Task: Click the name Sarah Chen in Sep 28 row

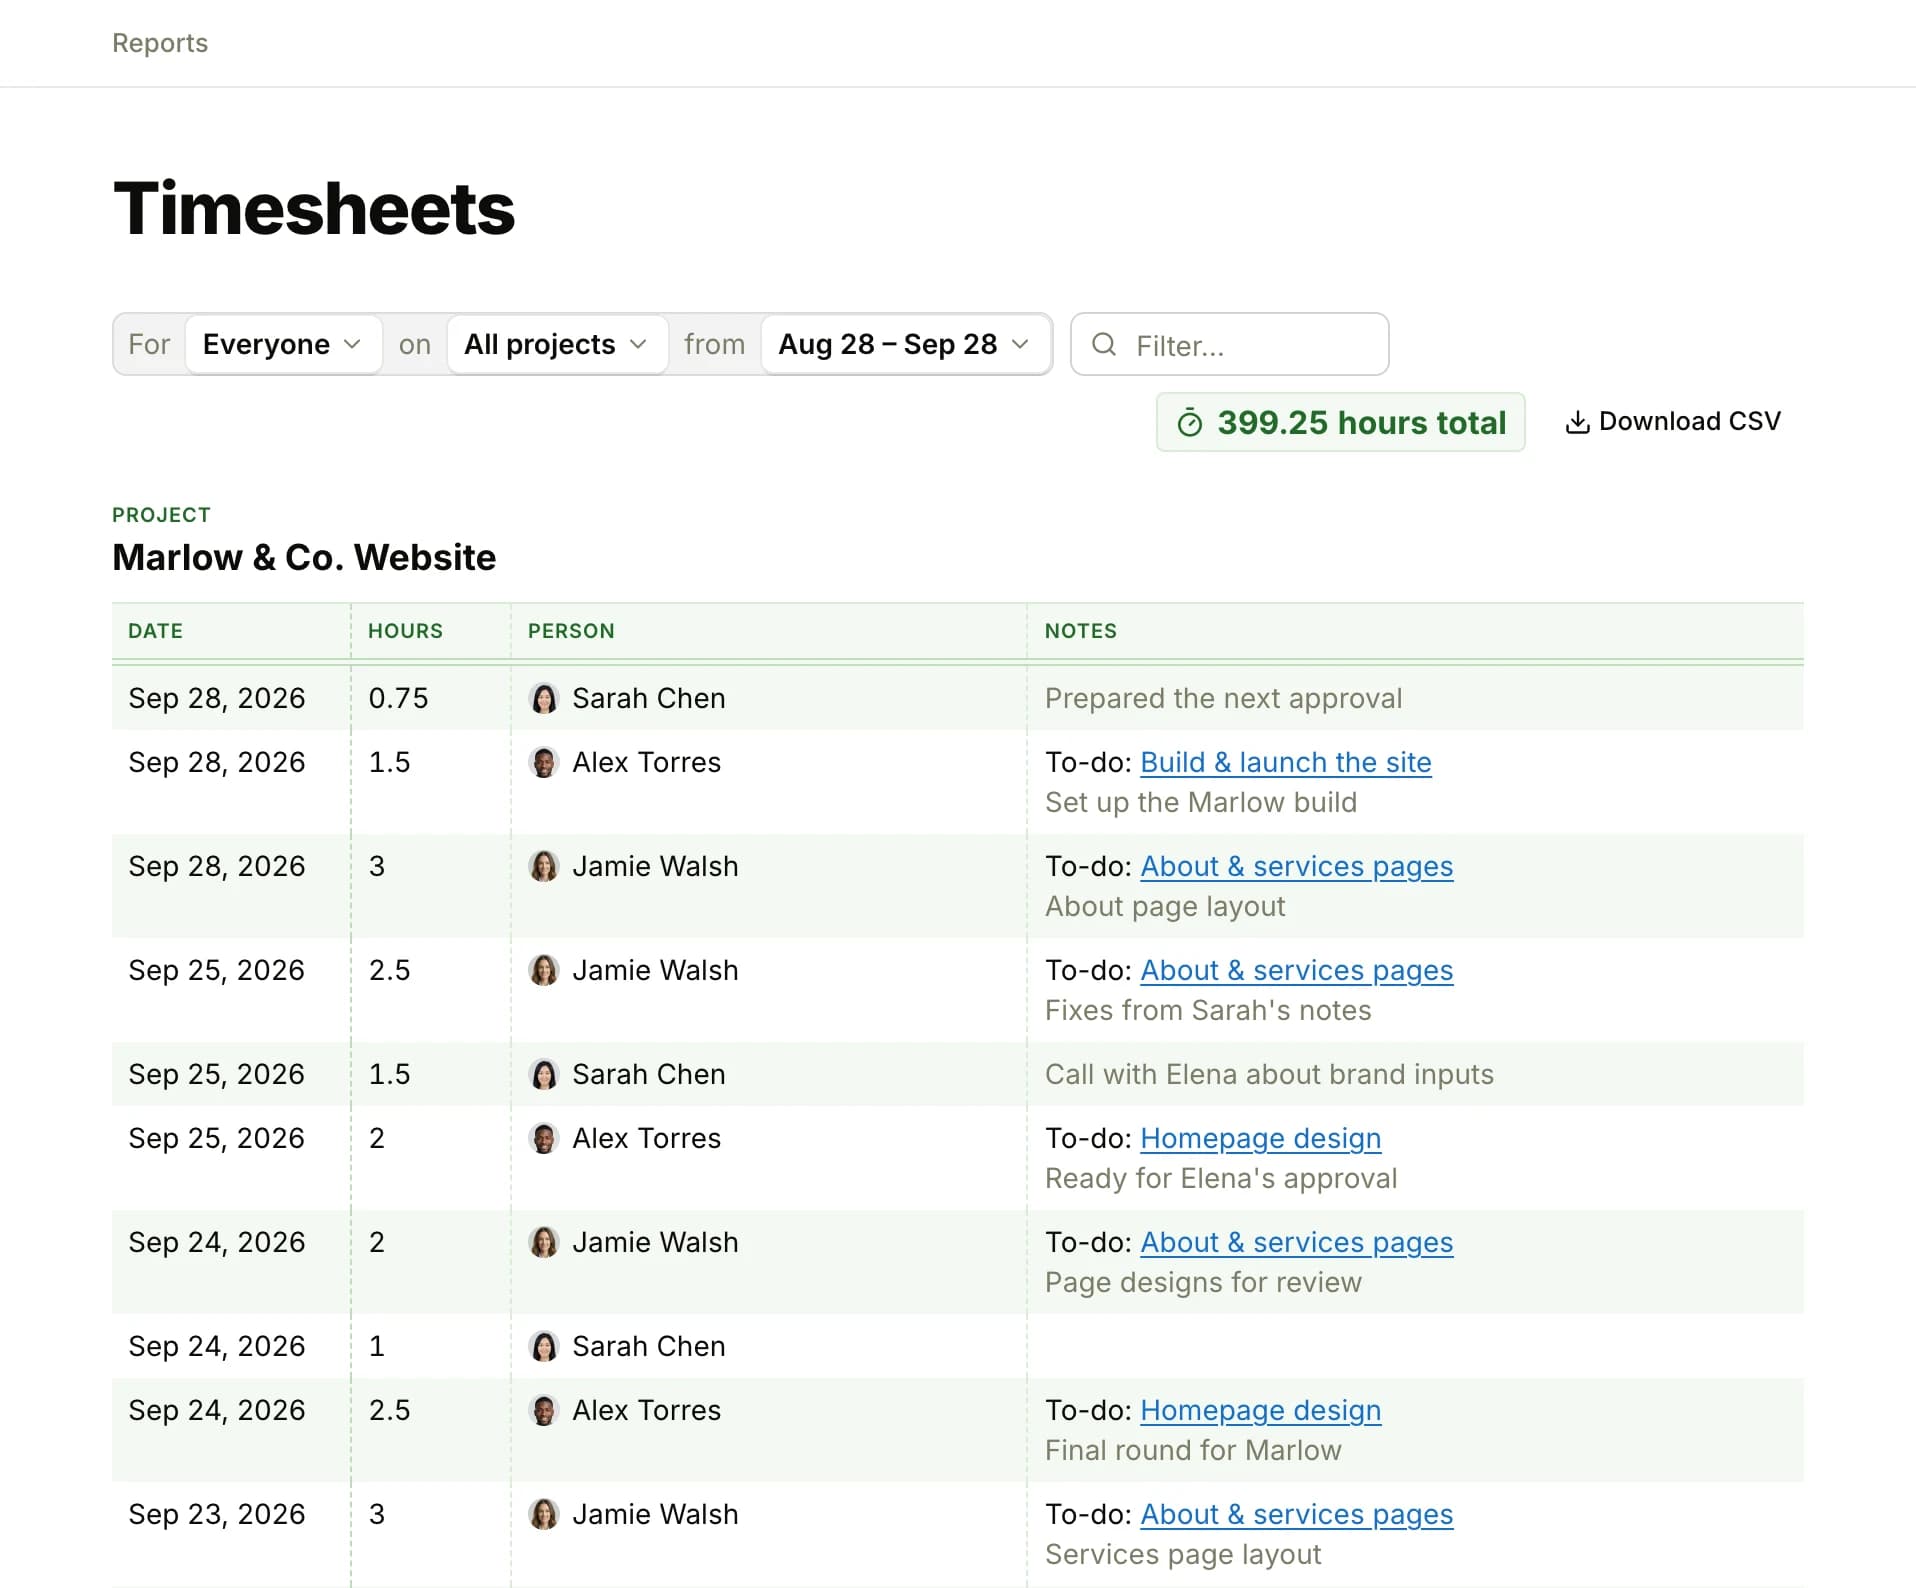Action: coord(649,698)
